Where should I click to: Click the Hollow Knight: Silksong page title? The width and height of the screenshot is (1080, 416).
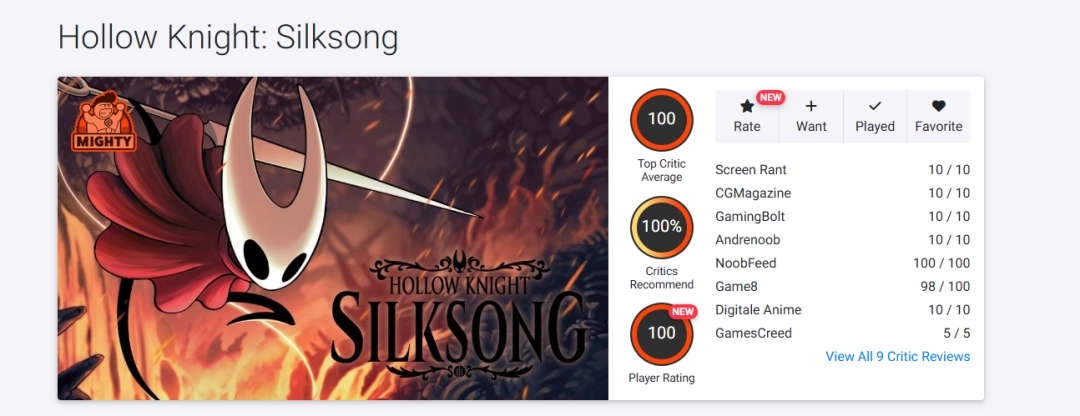[x=228, y=37]
